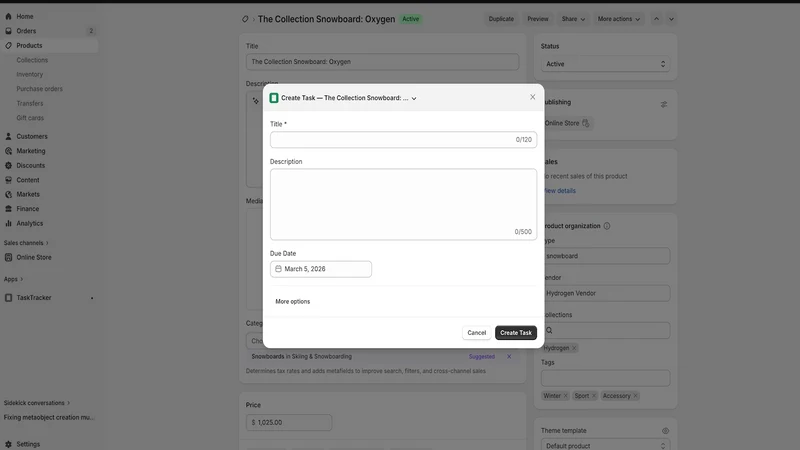Click the Orders inbox icon
This screenshot has height=450, width=800.
point(8,31)
